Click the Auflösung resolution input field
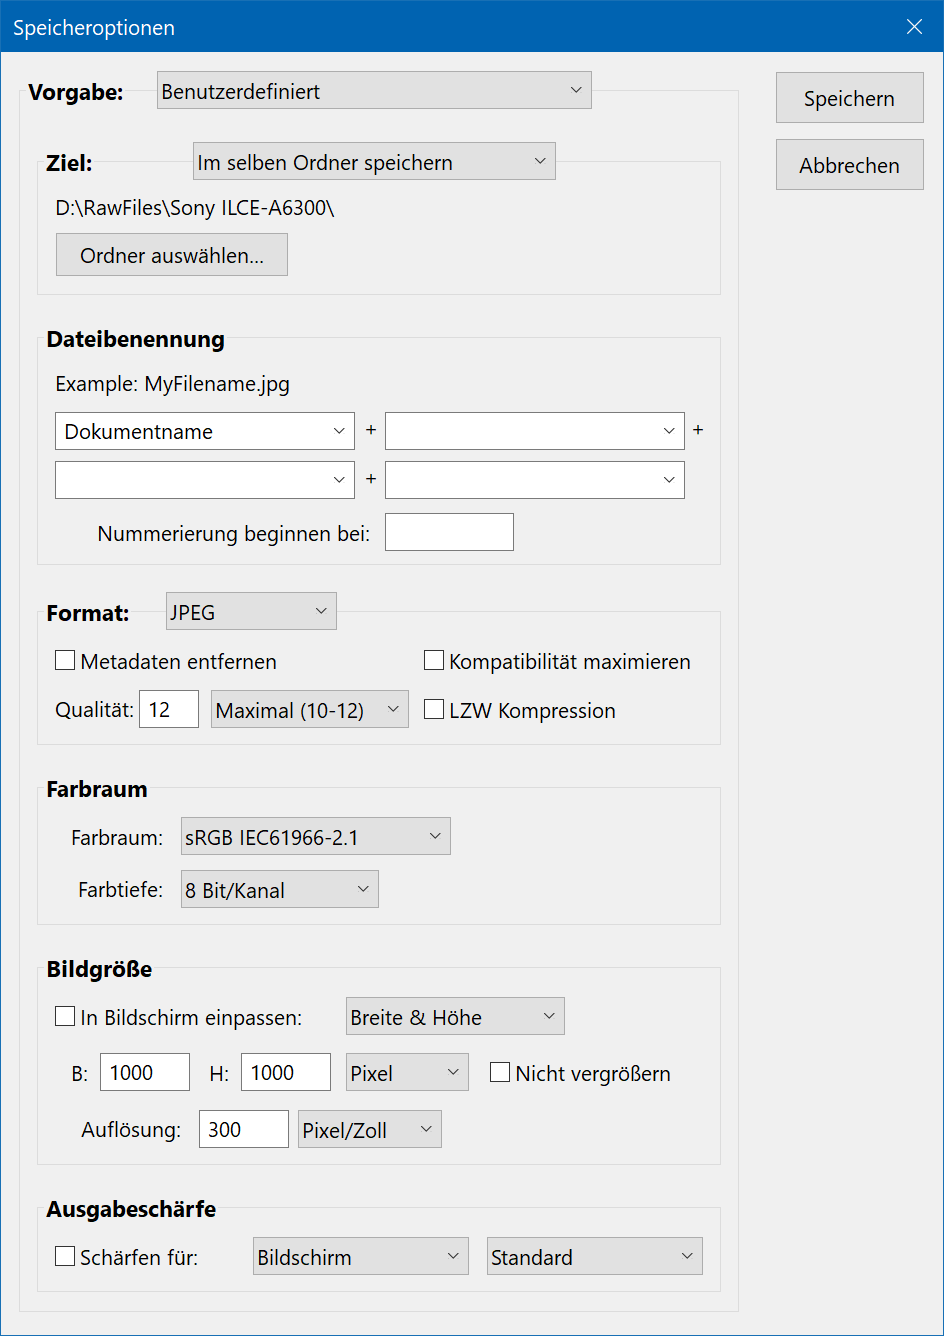 pyautogui.click(x=243, y=1129)
